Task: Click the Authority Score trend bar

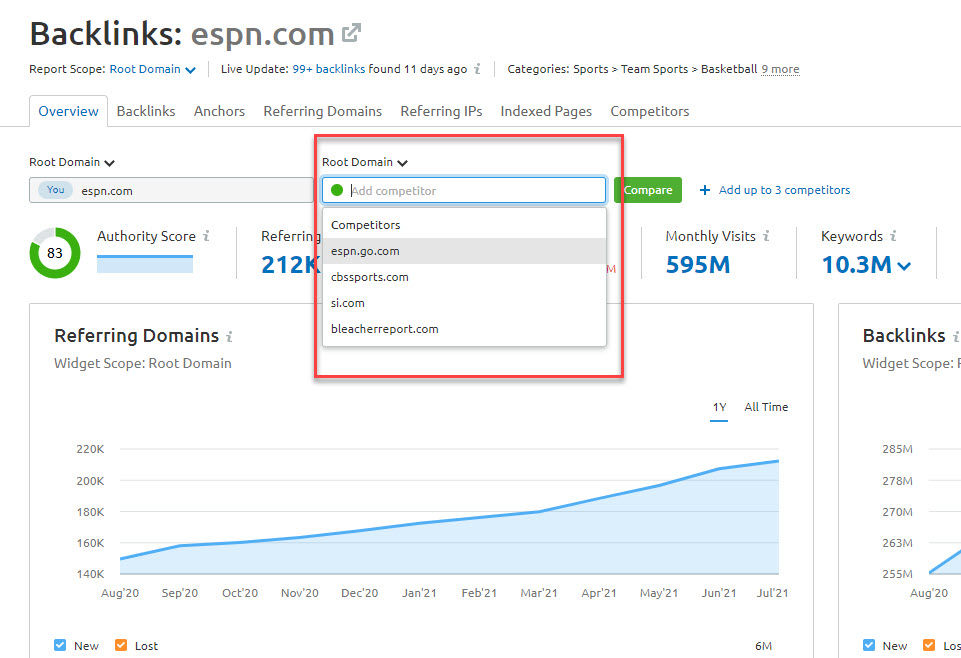Action: pos(145,264)
